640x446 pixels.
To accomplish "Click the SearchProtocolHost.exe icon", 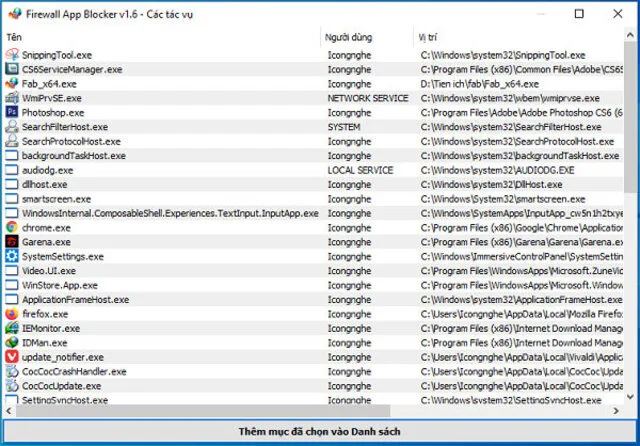I will [12, 141].
